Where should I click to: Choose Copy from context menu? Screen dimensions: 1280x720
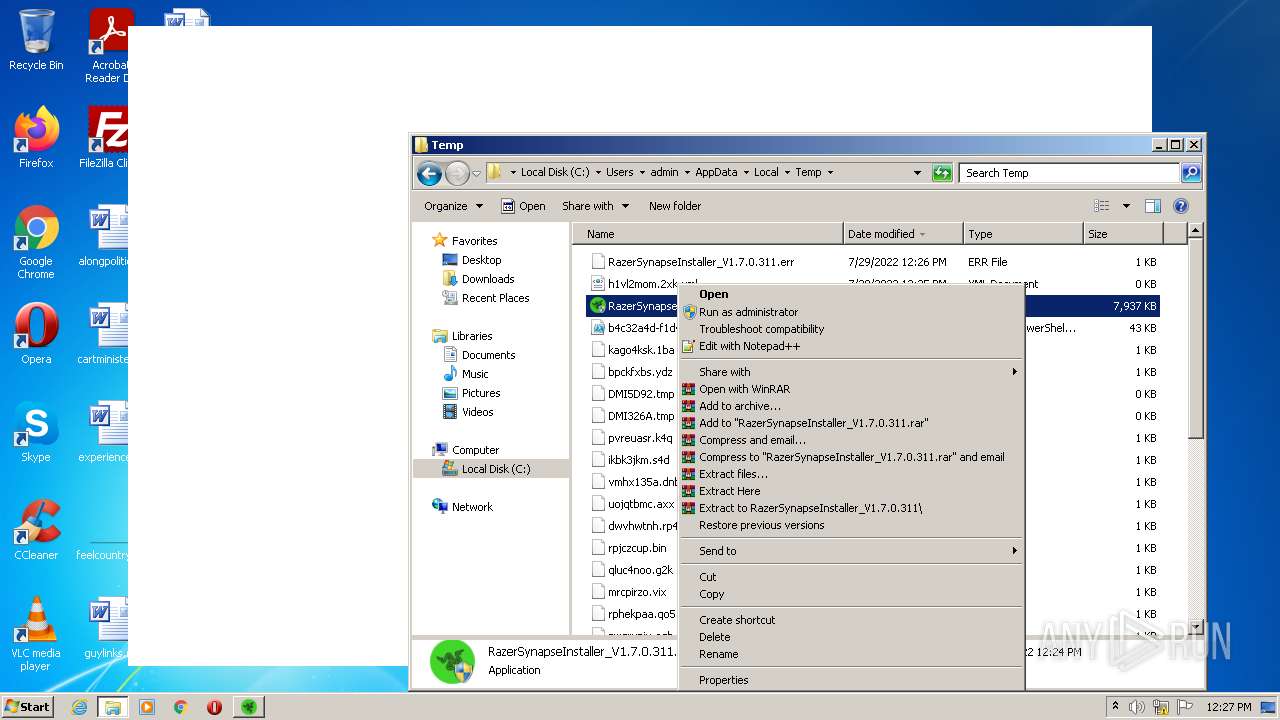point(851,594)
